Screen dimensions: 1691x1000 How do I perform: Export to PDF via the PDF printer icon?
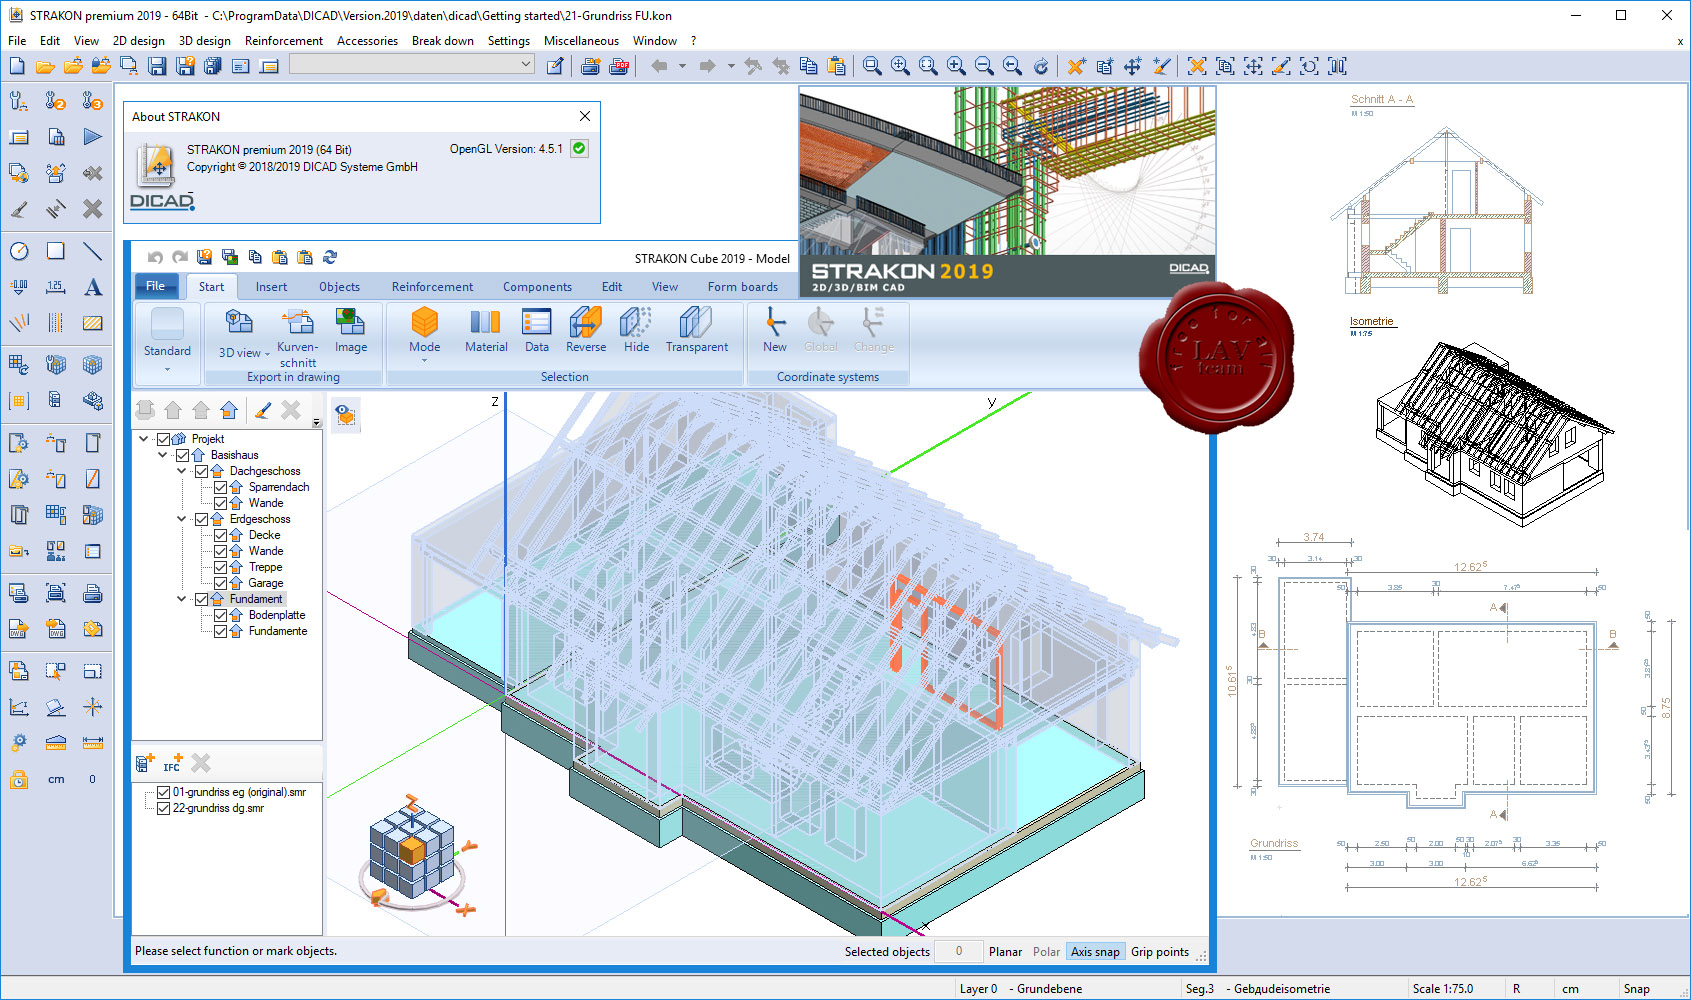619,66
